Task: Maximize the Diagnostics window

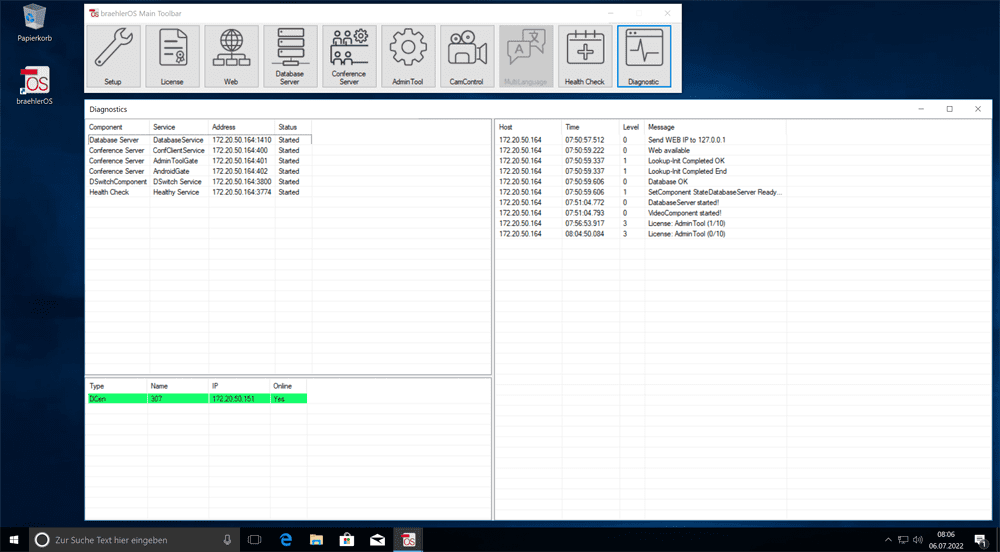Action: click(950, 109)
